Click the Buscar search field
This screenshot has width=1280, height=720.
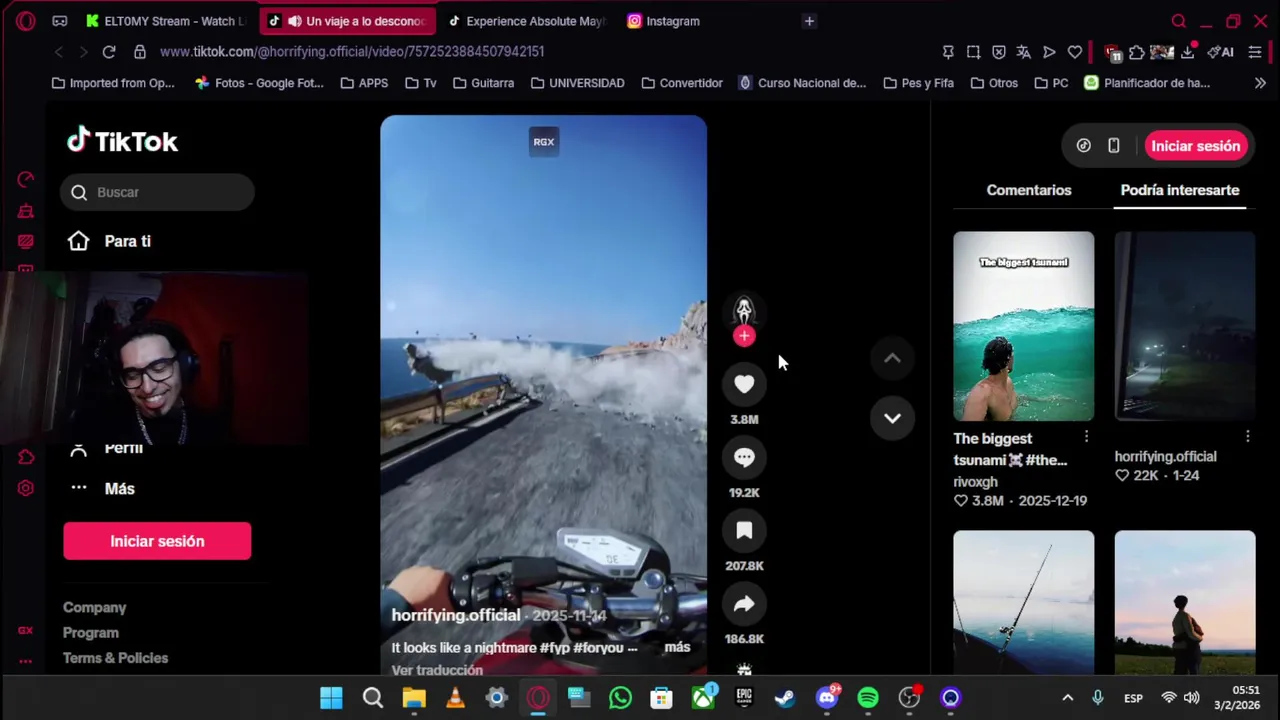pyautogui.click(x=158, y=192)
